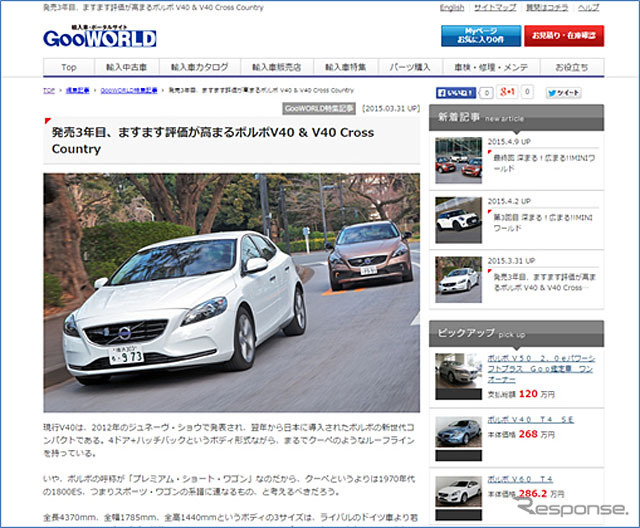Screen dimensions: 640x528
Task: Open the 最終回 深まる!広まる!!MINIワールド article
Action: point(544,163)
